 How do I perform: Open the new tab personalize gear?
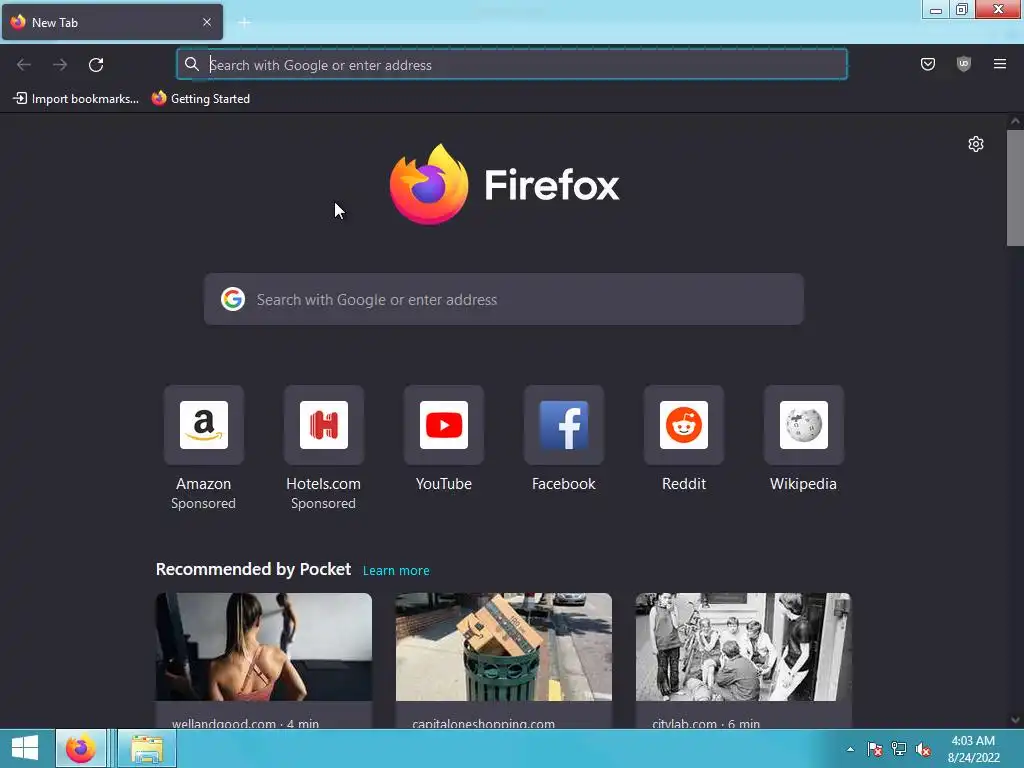coord(976,144)
